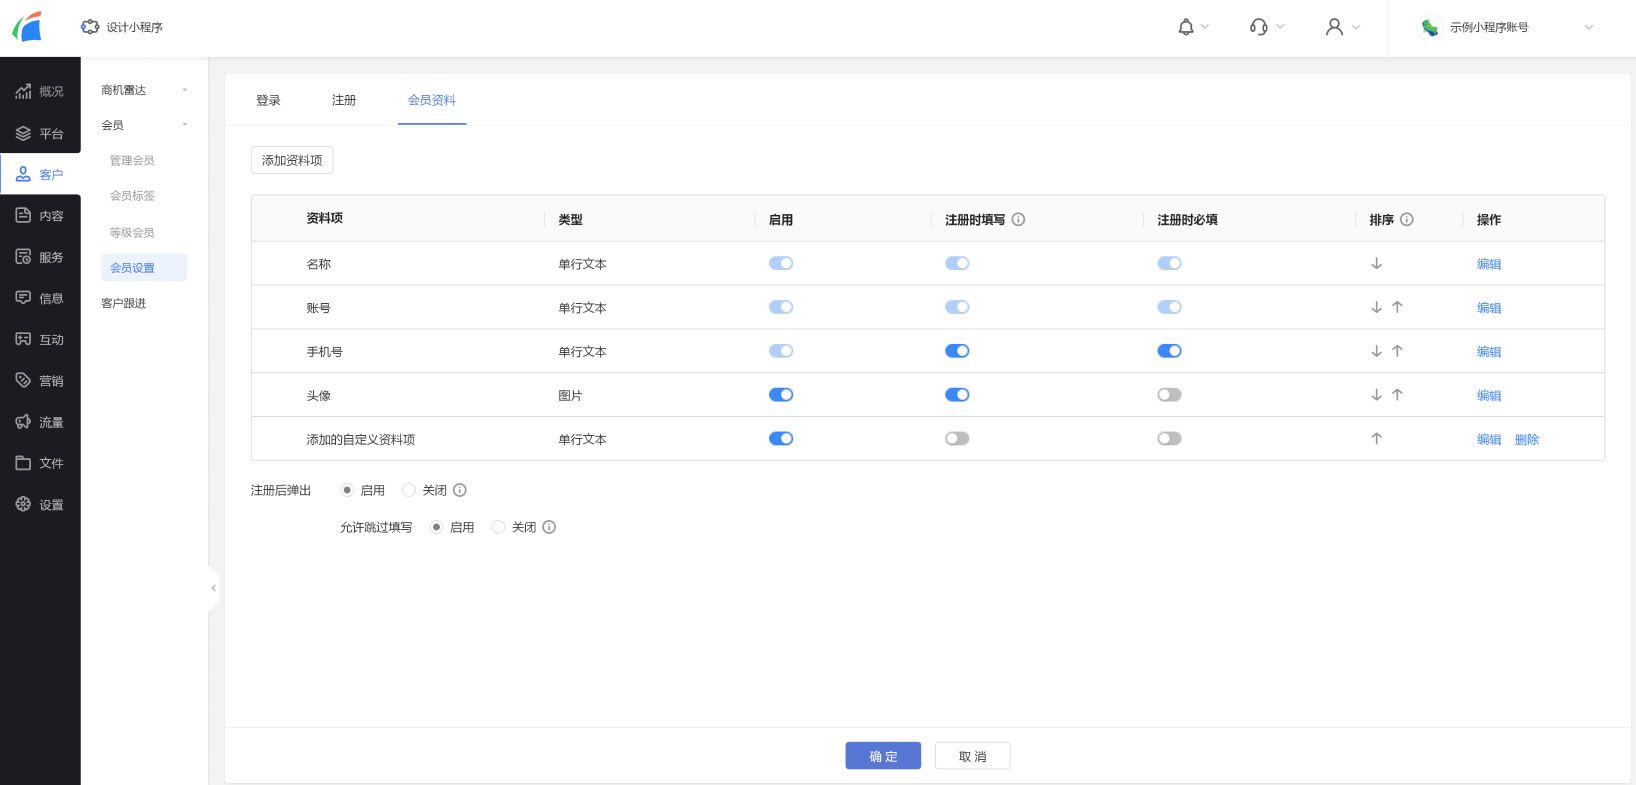Move 账号 row up
This screenshot has height=785, width=1636.
coord(1397,307)
